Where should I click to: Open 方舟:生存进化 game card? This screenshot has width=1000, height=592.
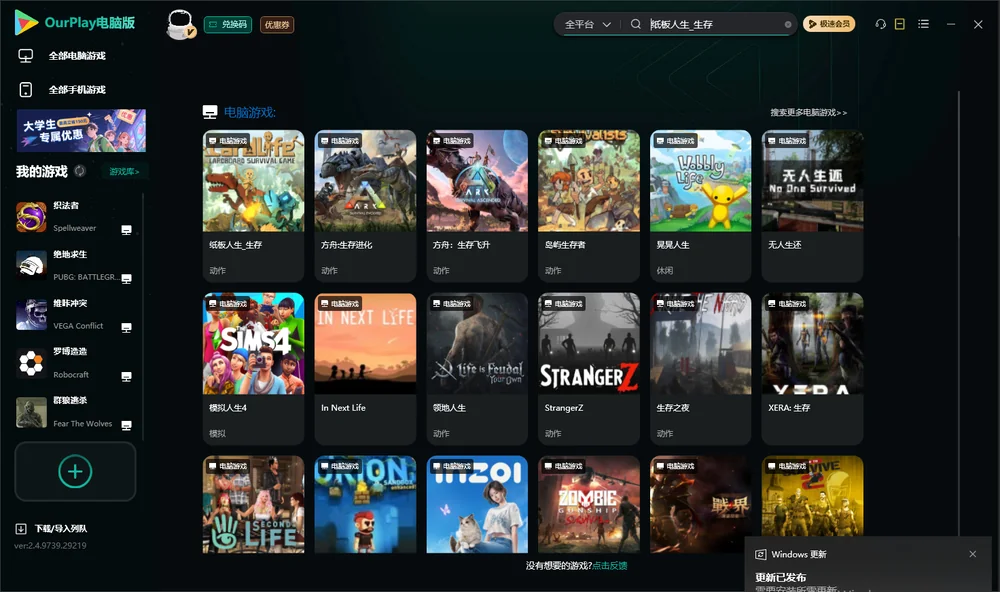pyautogui.click(x=365, y=205)
